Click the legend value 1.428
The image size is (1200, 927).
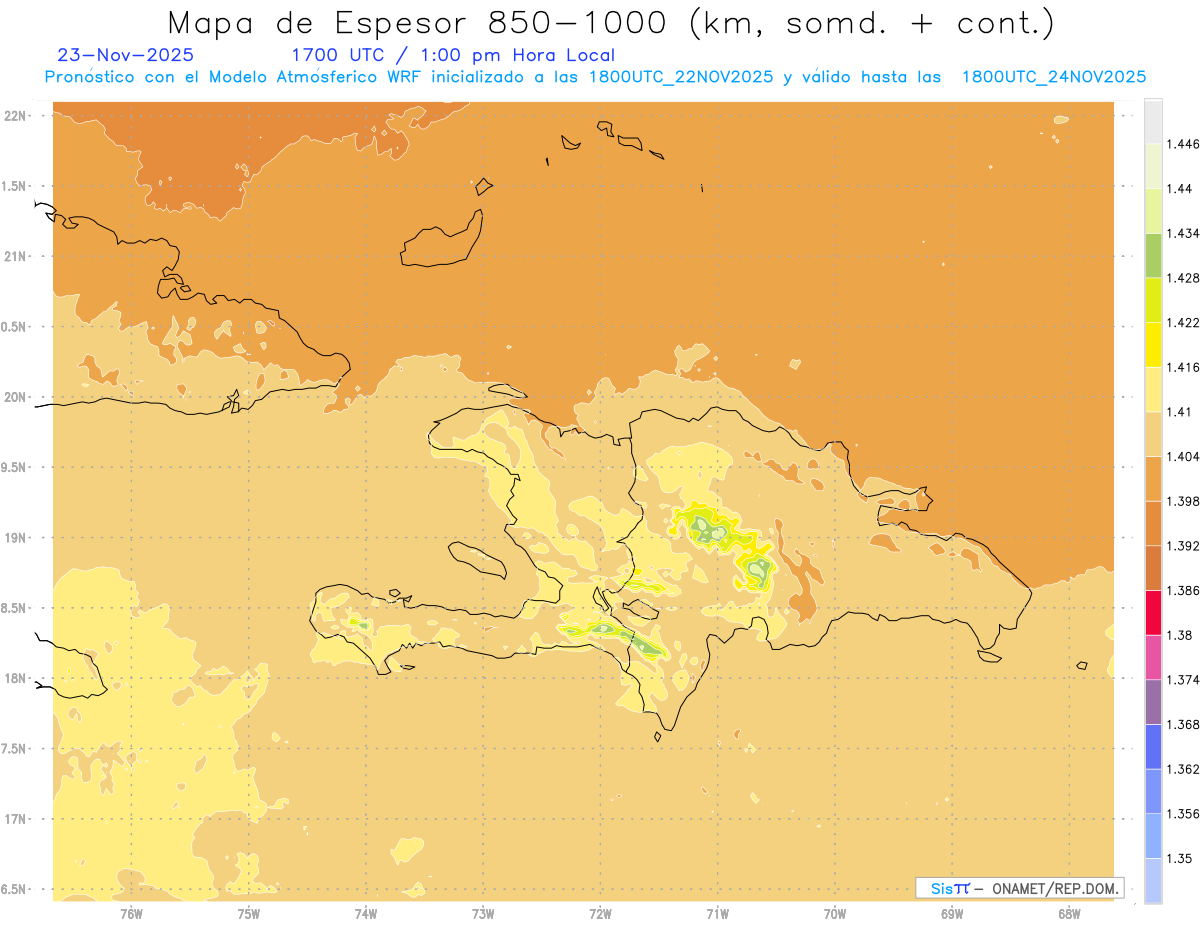click(x=1183, y=277)
